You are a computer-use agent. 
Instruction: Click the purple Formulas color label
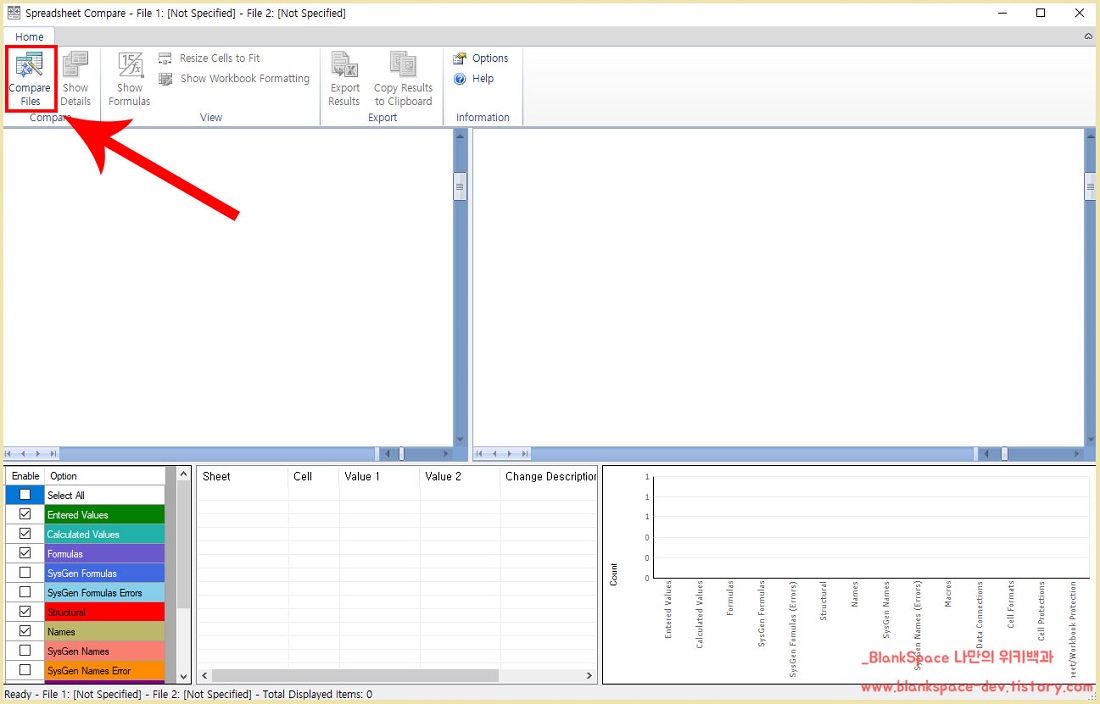[105, 554]
